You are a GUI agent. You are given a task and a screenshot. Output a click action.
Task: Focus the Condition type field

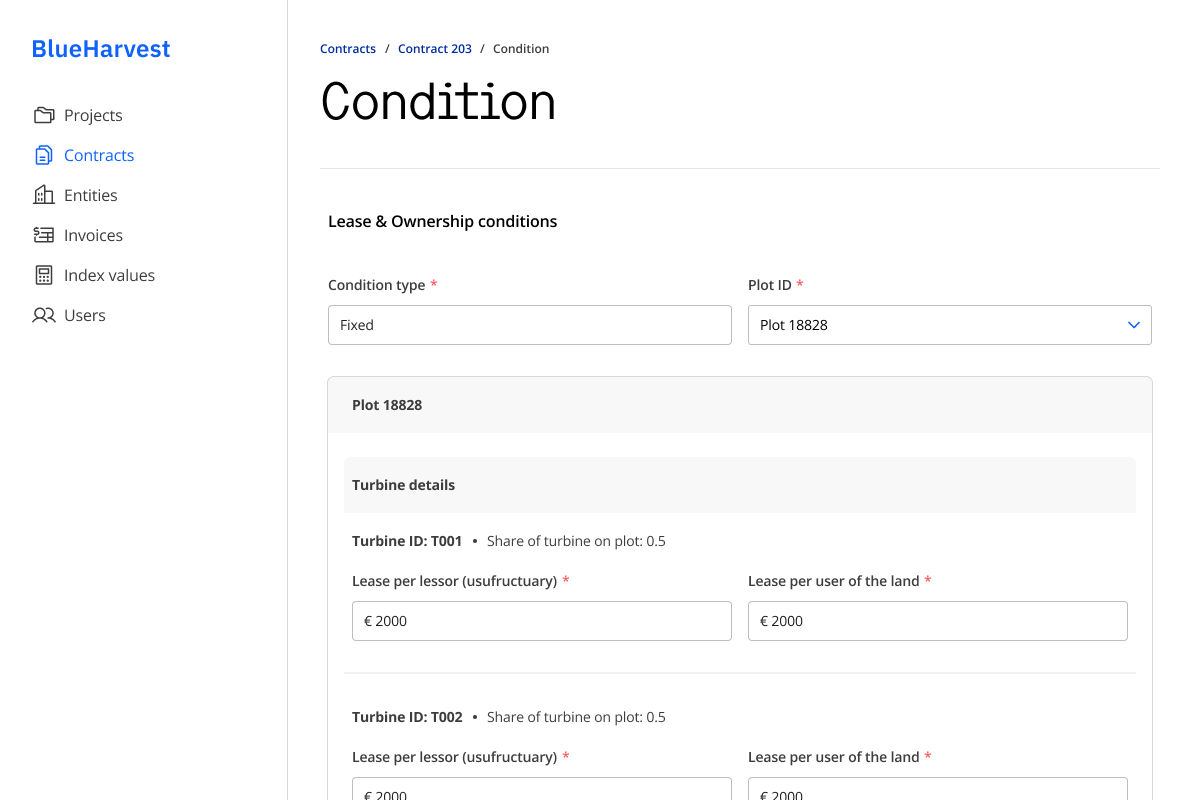click(x=530, y=325)
